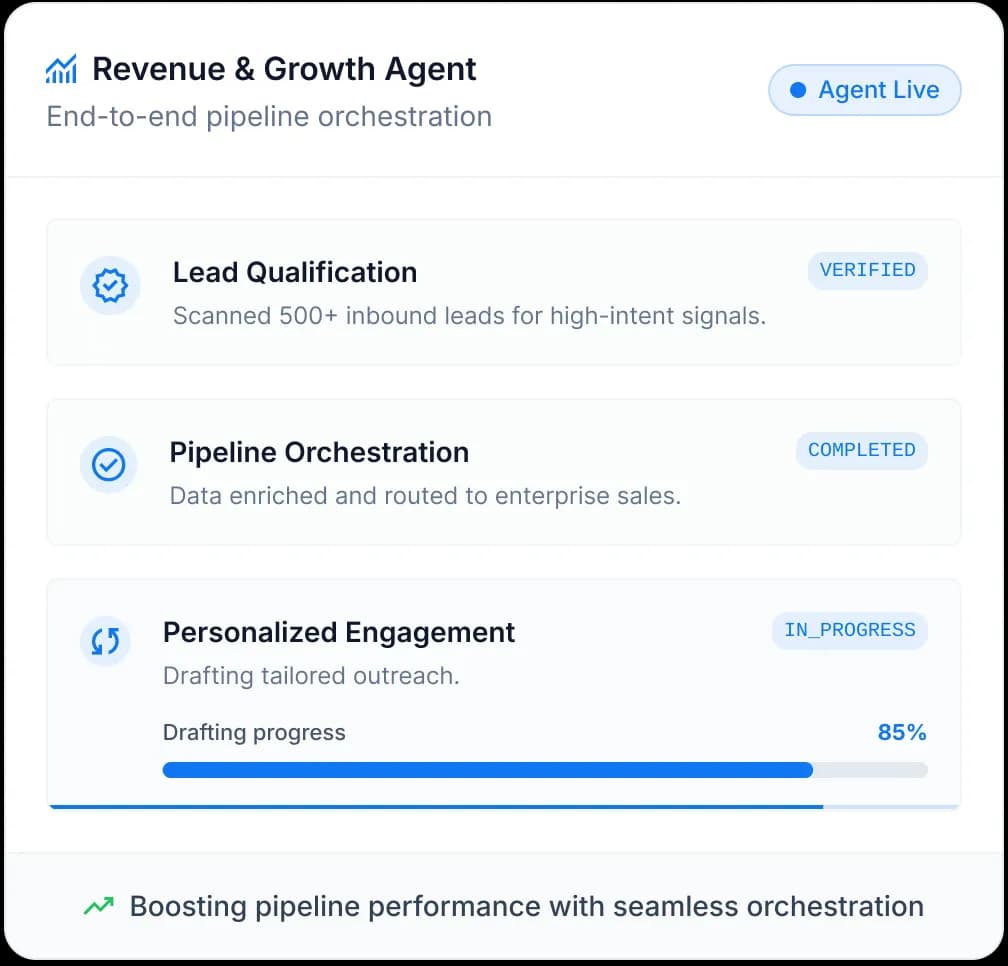The width and height of the screenshot is (1008, 966).
Task: Select the VERIFIED status tag
Action: point(867,270)
